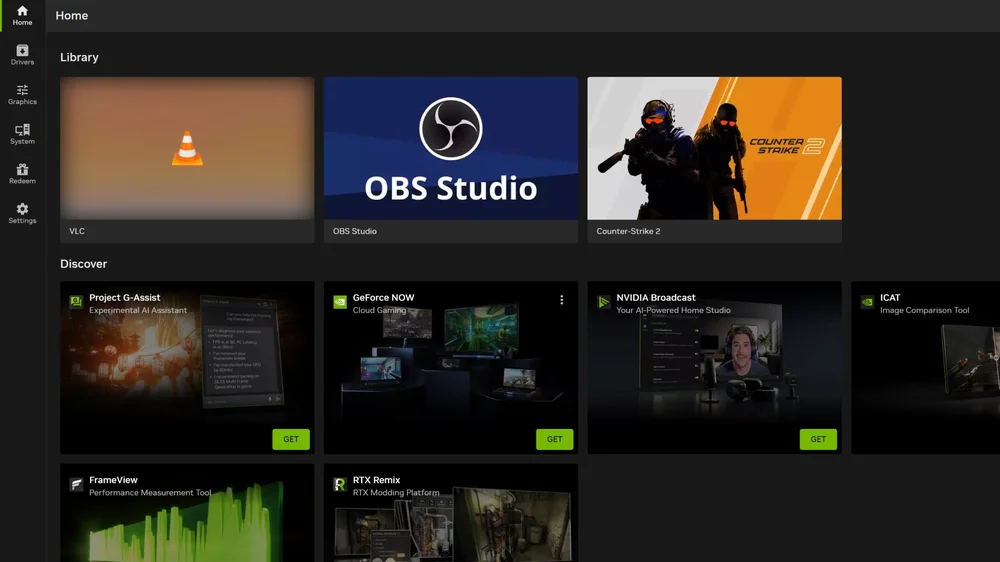Click the 'Library' section heading

pos(79,57)
